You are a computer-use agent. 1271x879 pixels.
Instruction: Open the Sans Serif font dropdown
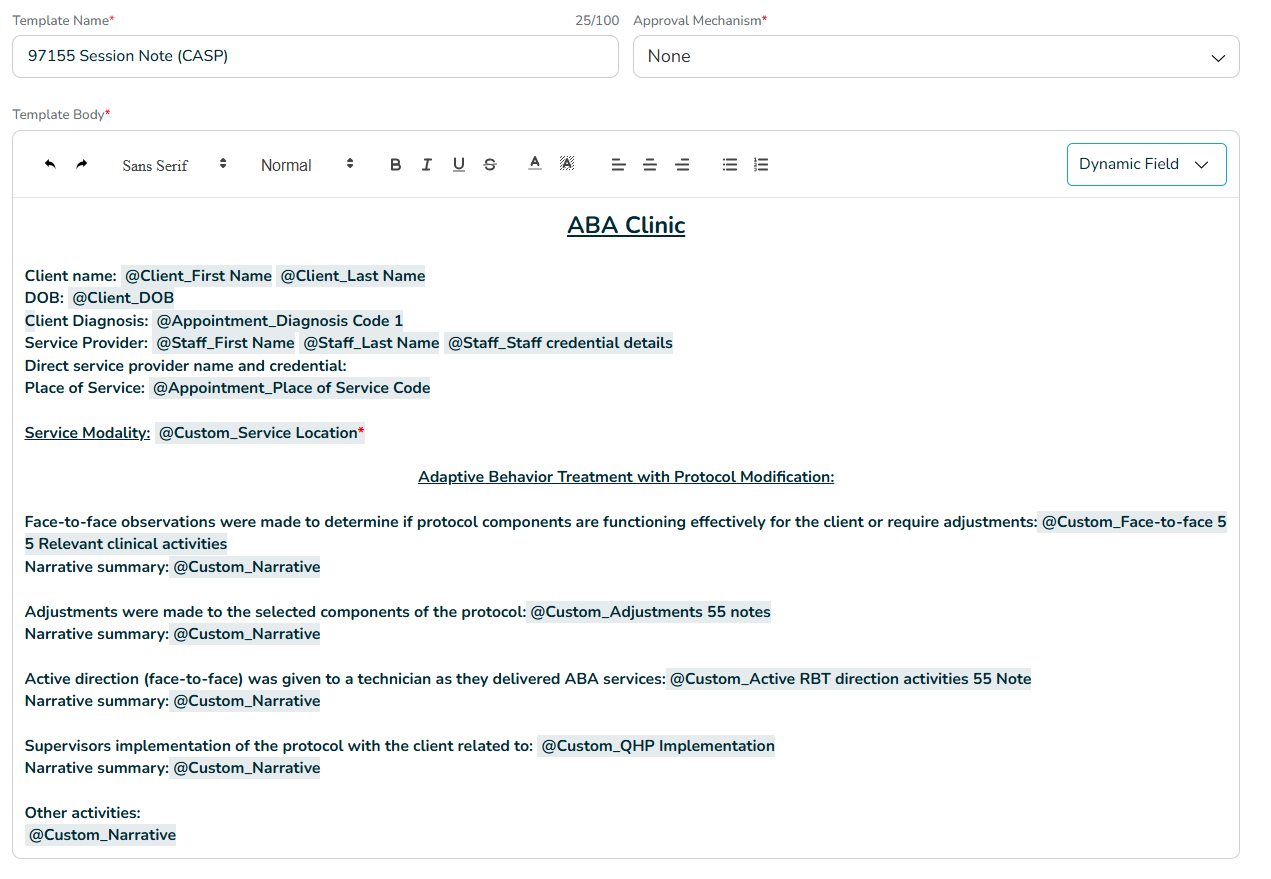coord(175,165)
